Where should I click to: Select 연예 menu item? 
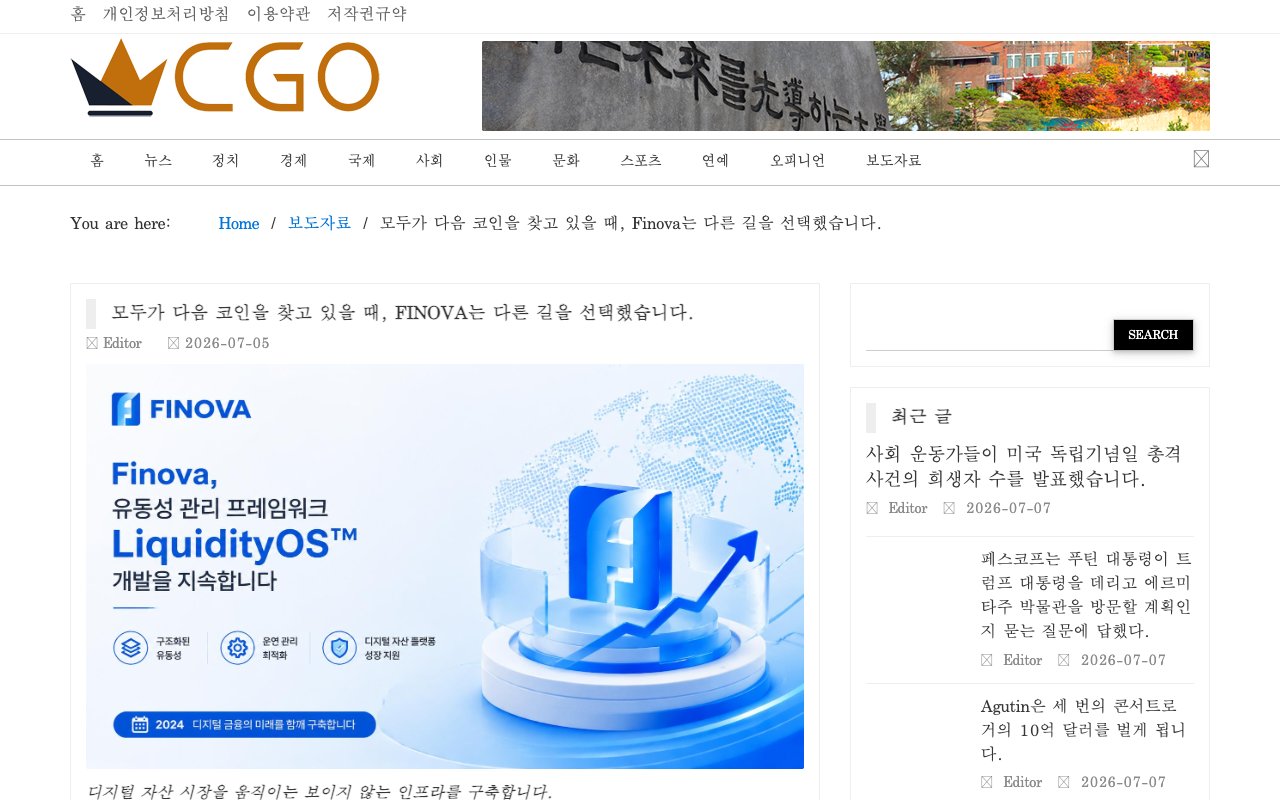click(716, 160)
